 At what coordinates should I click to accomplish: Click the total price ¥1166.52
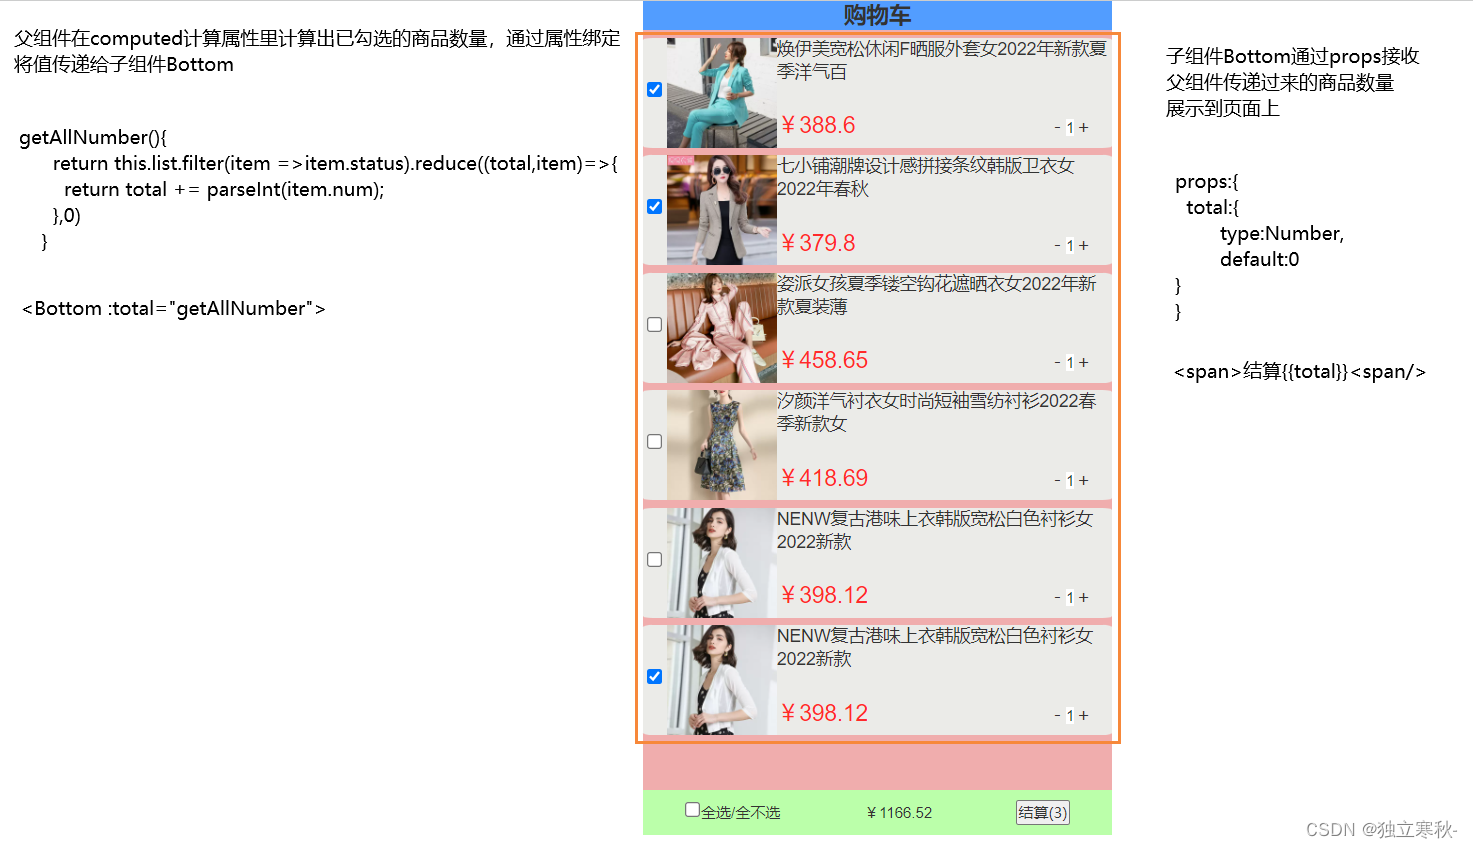(x=899, y=813)
